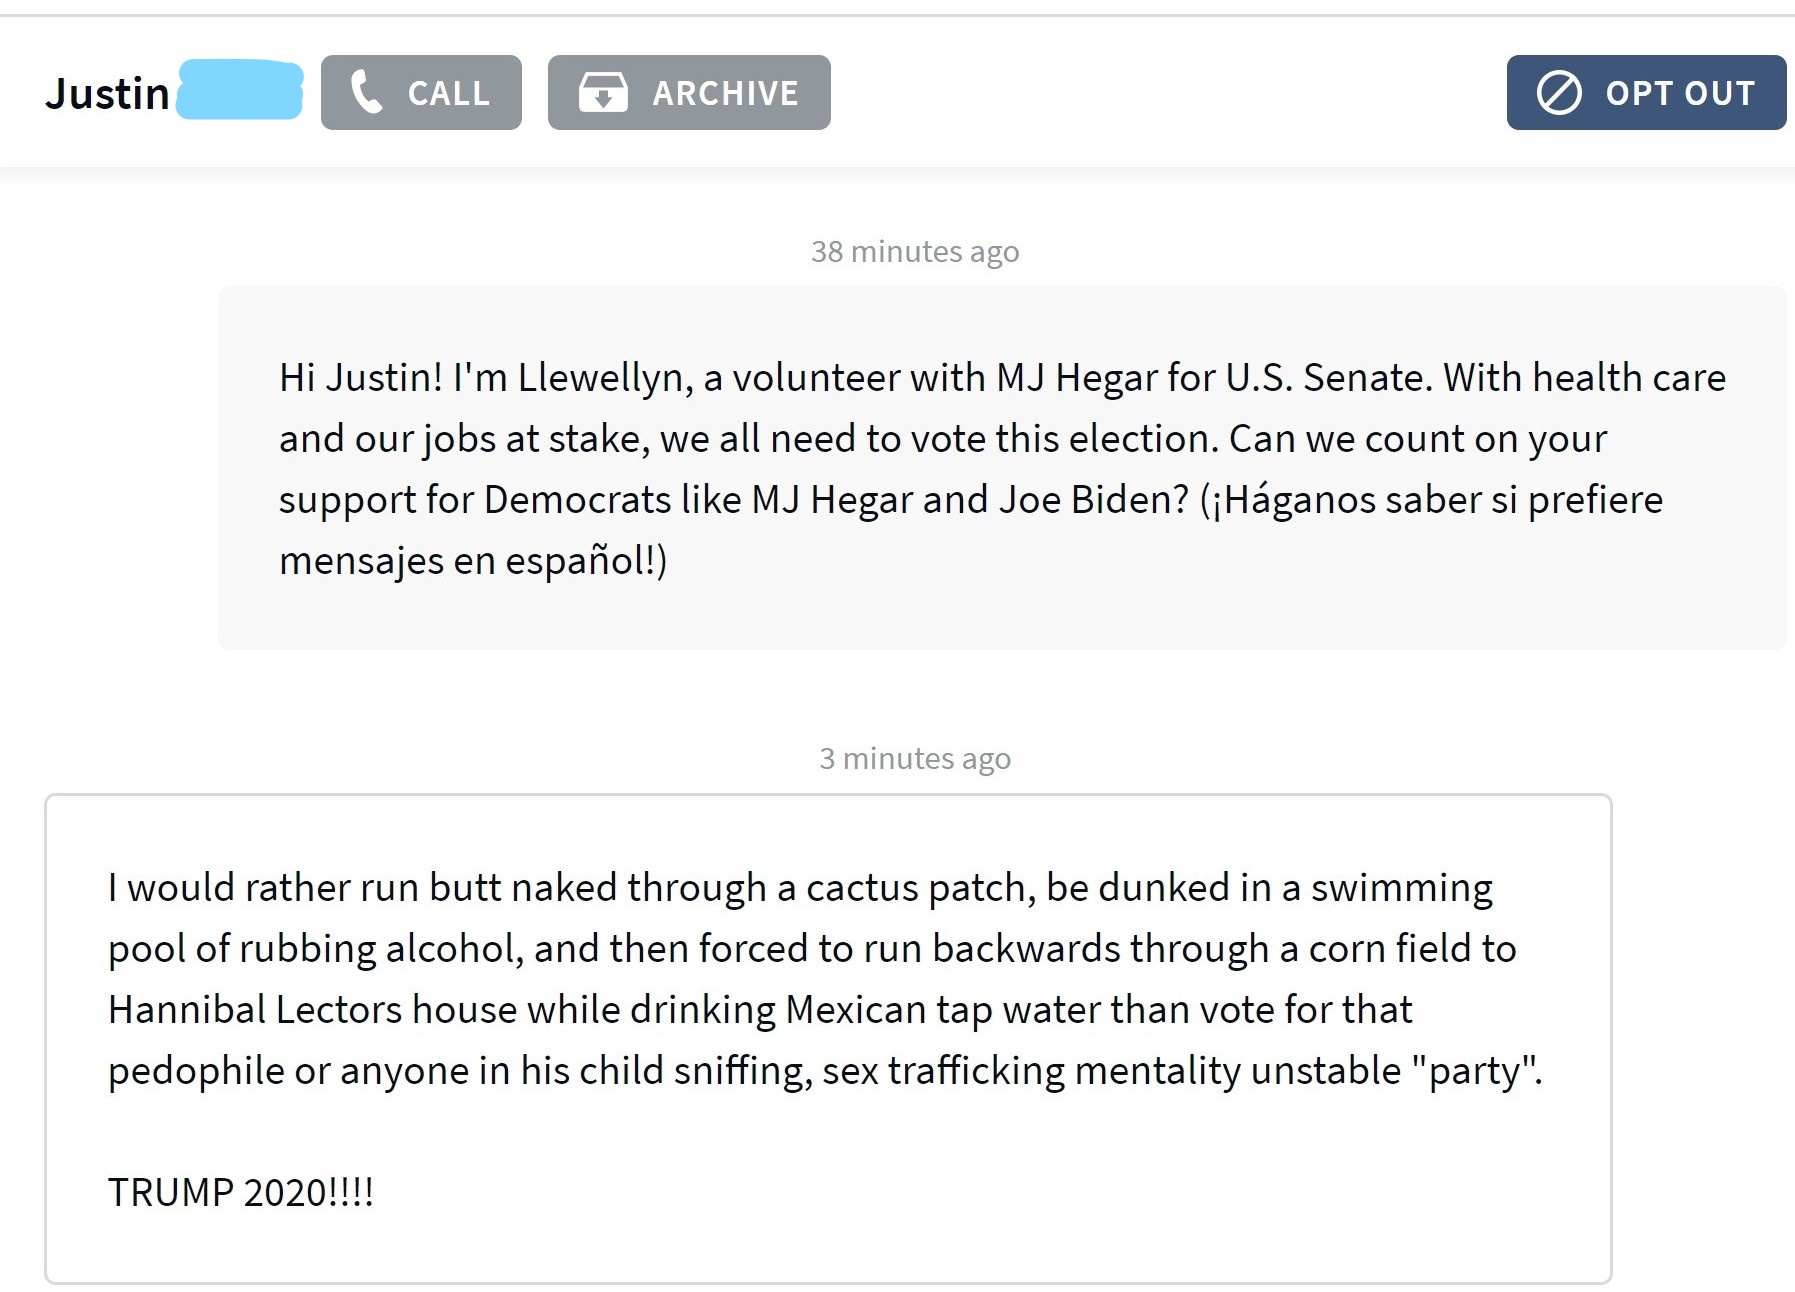
Task: Click the "38 minutes ago" timestamp
Action: 915,251
